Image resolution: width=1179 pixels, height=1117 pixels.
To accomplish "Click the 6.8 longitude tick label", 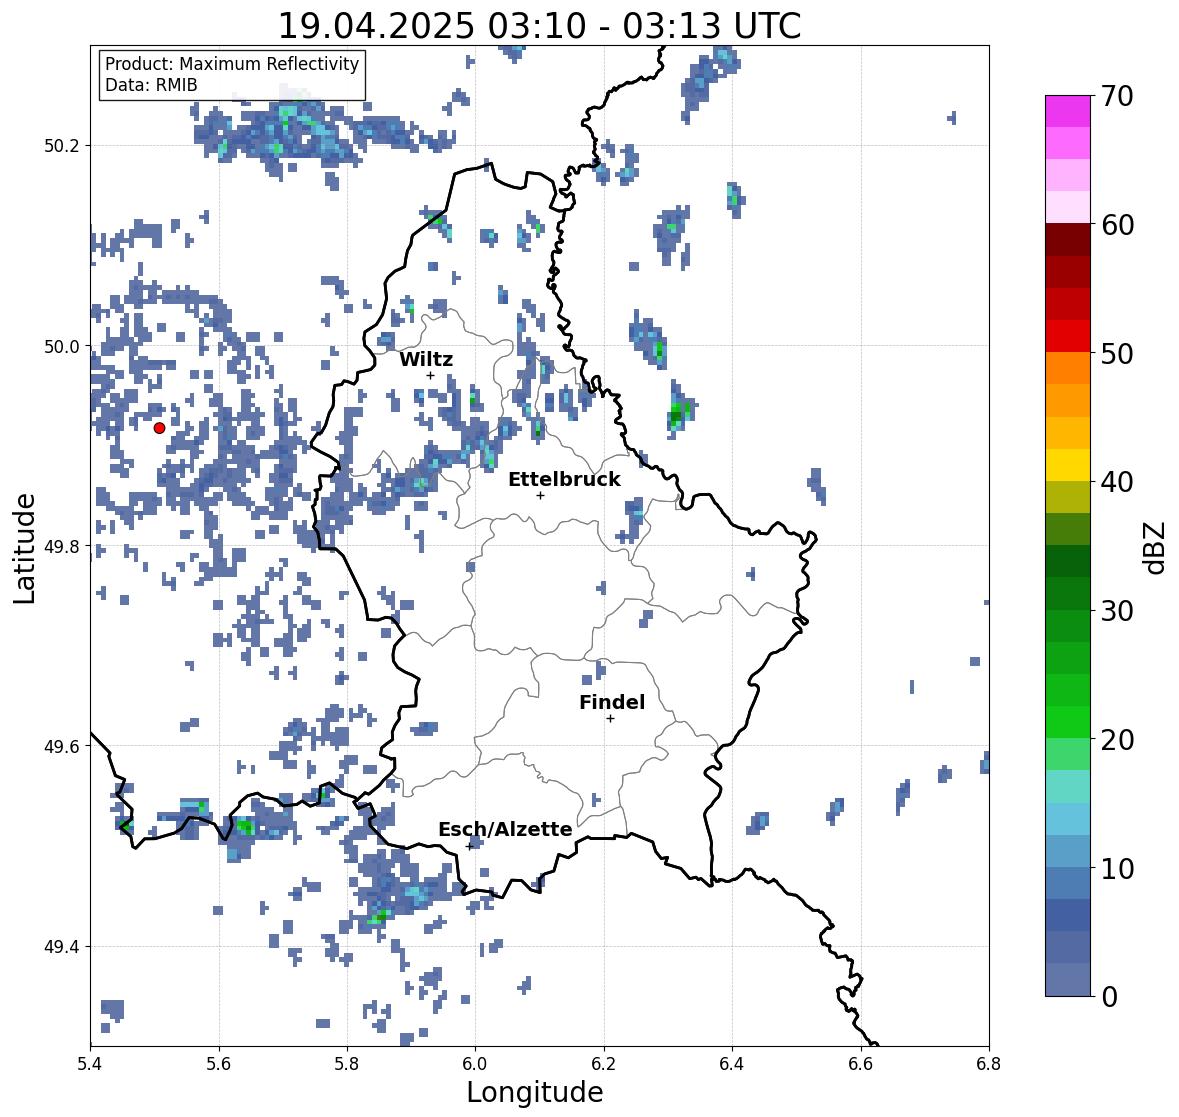I will click(989, 1064).
